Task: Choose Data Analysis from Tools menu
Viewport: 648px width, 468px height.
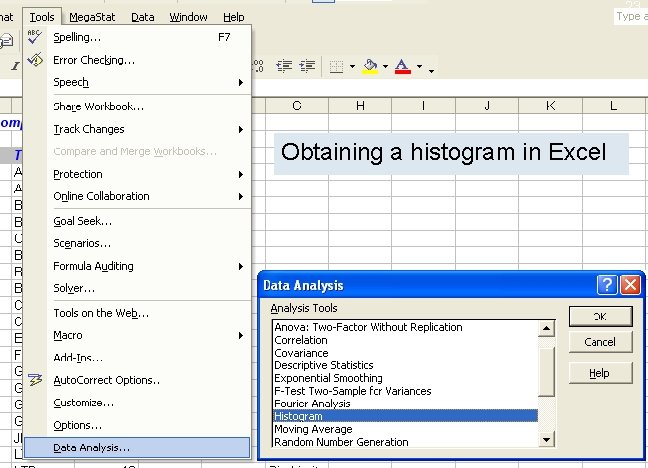Action: click(x=137, y=448)
